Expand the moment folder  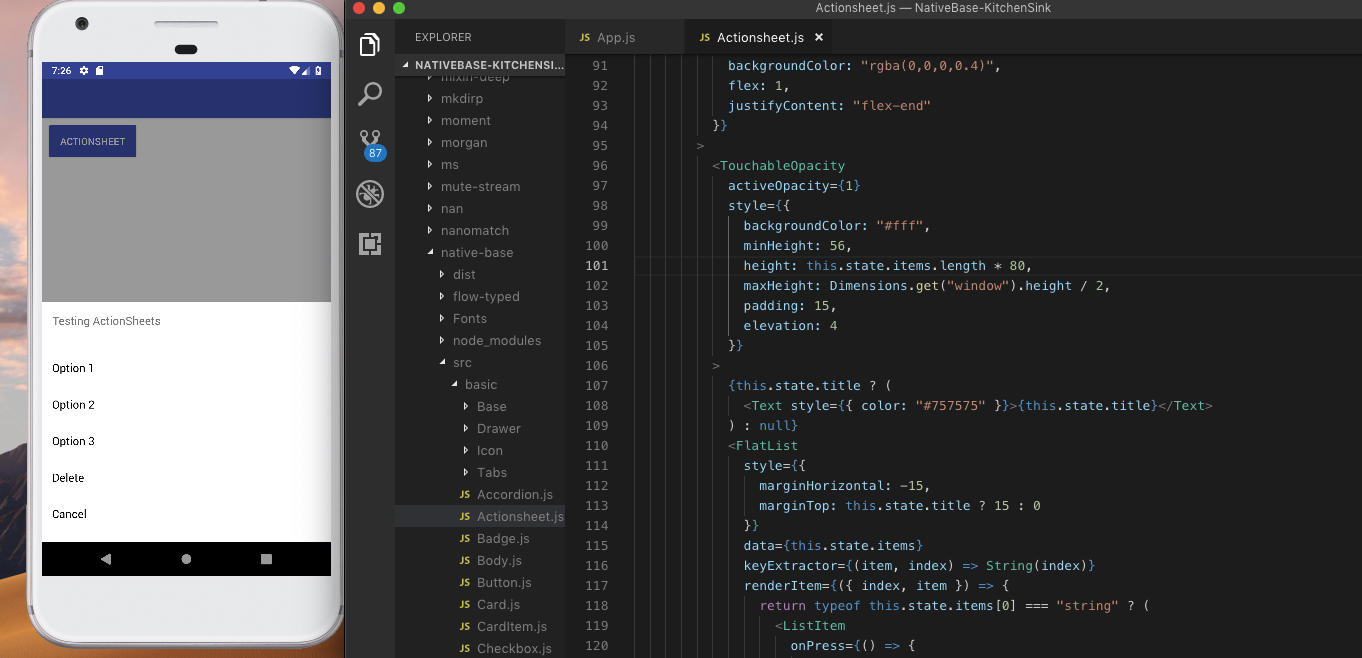tap(465, 121)
